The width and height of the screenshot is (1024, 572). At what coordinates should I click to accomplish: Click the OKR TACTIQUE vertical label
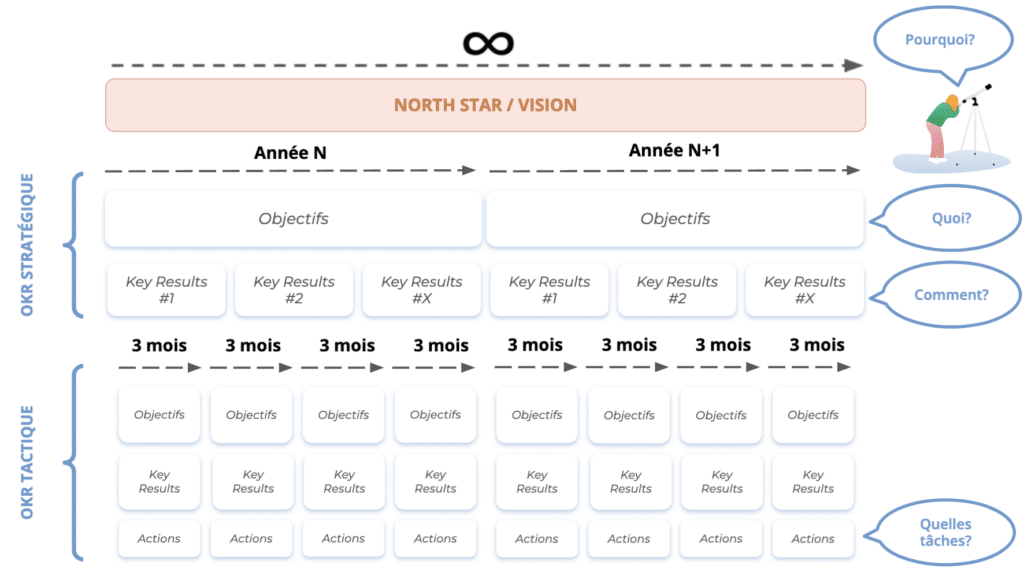(x=27, y=462)
